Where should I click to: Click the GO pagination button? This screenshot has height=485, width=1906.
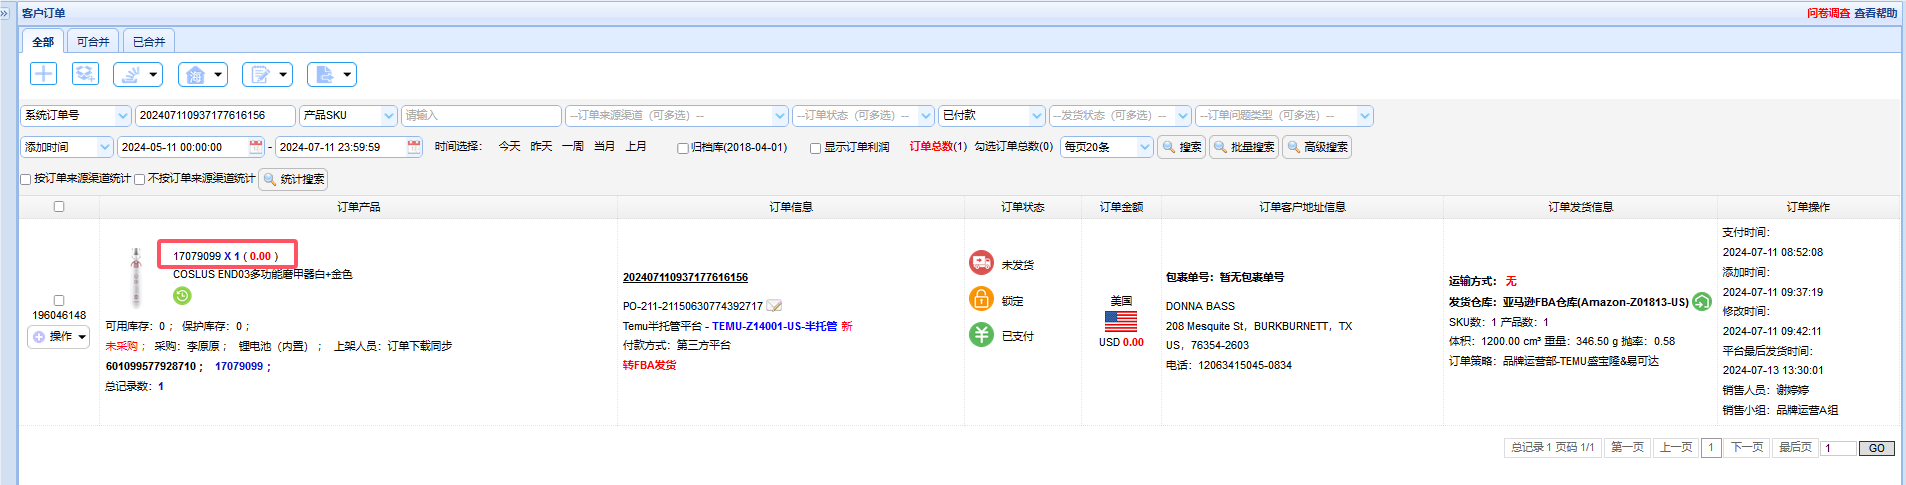pos(1877,448)
